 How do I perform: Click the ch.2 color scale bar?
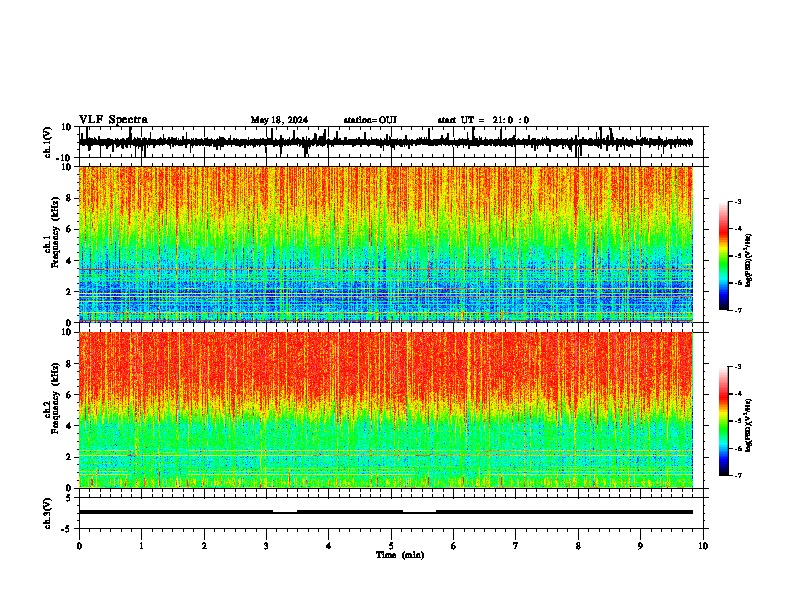724,421
